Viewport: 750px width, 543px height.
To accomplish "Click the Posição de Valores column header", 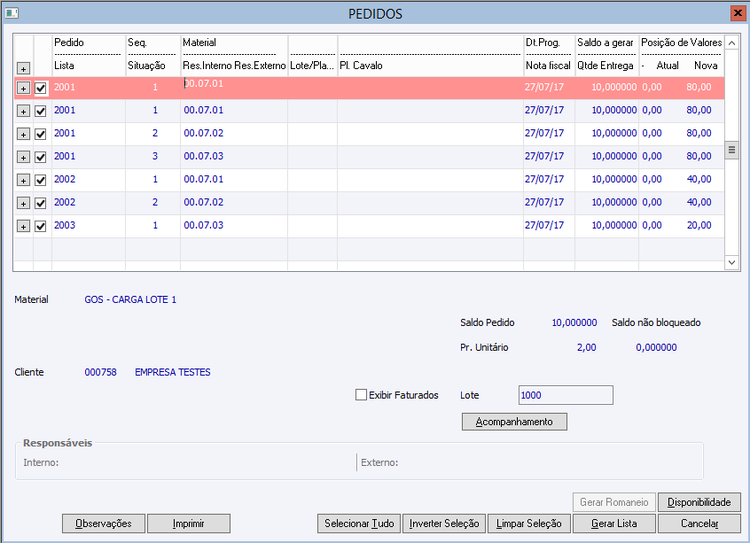I will pos(681,43).
